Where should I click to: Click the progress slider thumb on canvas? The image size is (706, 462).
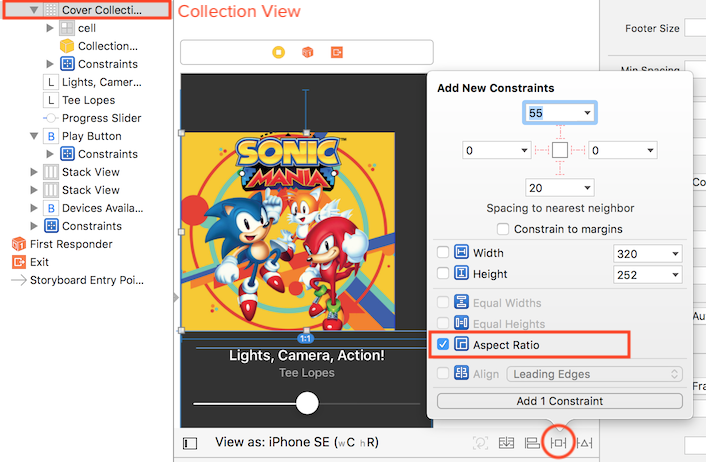tap(307, 403)
